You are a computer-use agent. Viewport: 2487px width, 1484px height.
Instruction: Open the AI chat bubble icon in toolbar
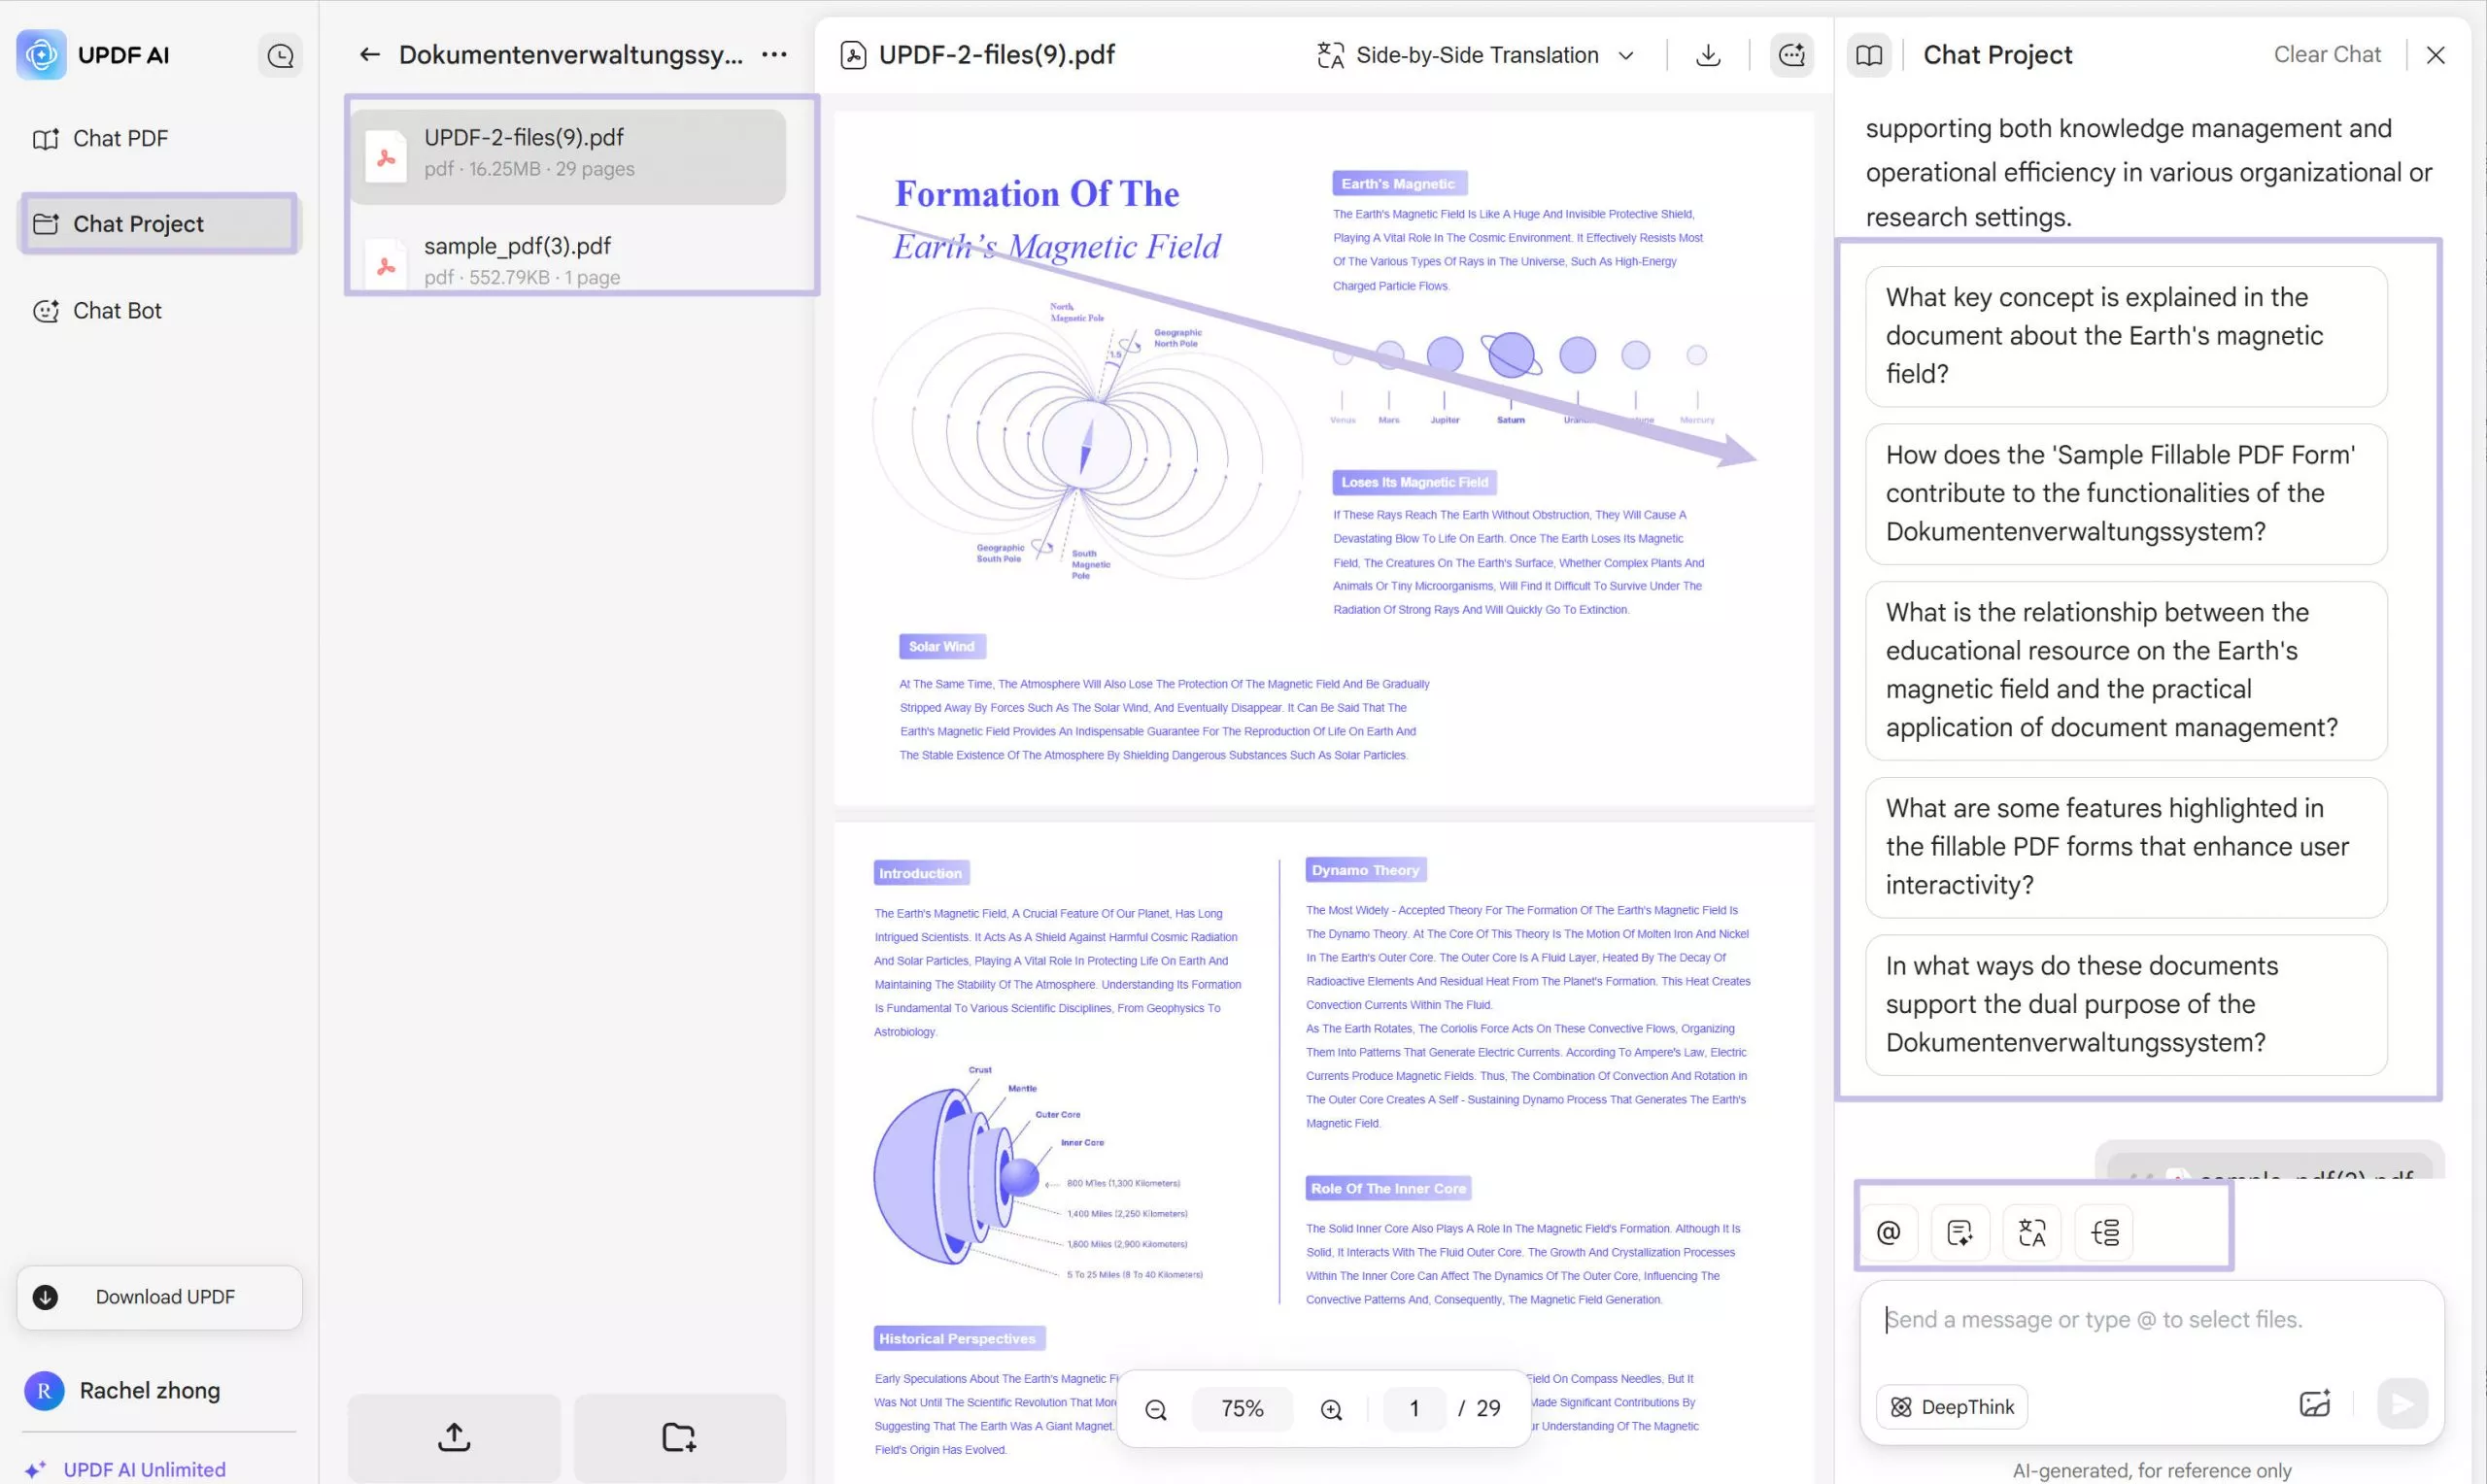pyautogui.click(x=1791, y=55)
